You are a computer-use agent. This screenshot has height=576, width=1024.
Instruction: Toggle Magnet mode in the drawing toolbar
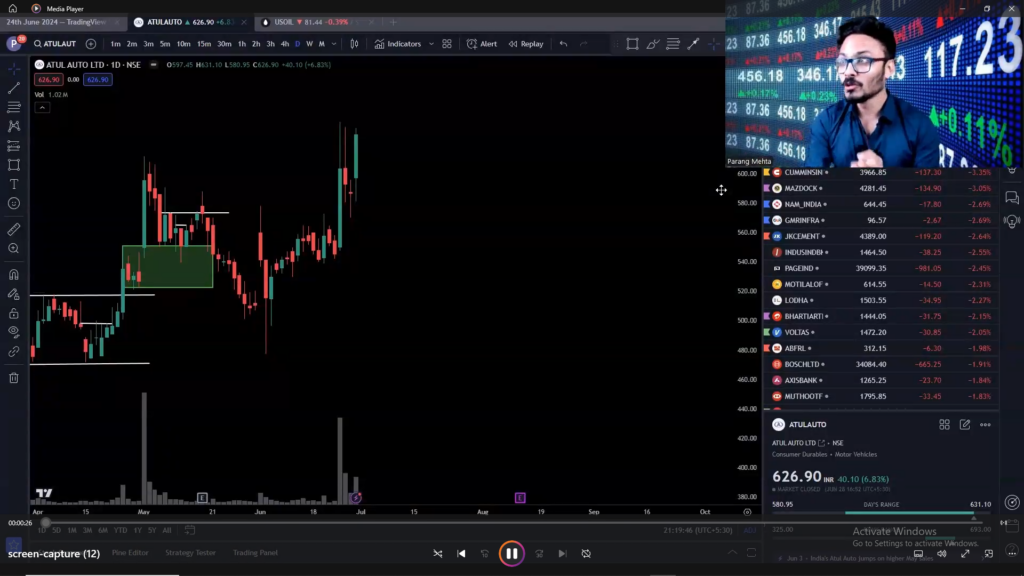click(x=14, y=274)
